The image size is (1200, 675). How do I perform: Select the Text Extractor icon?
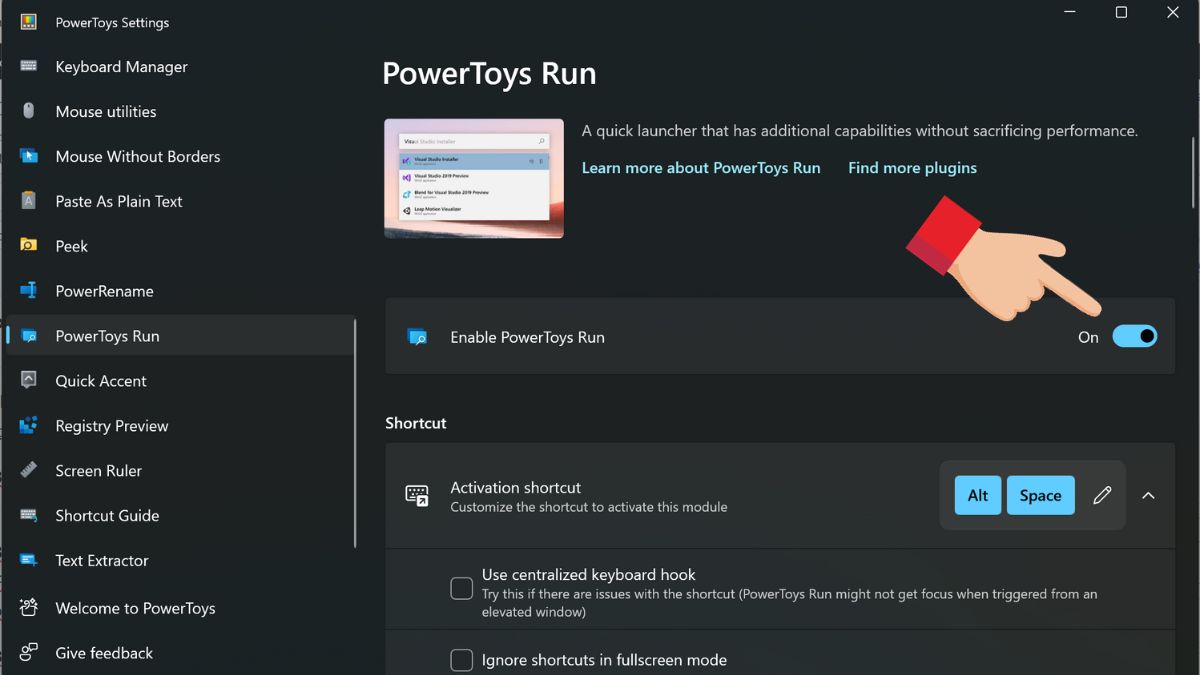pos(29,561)
